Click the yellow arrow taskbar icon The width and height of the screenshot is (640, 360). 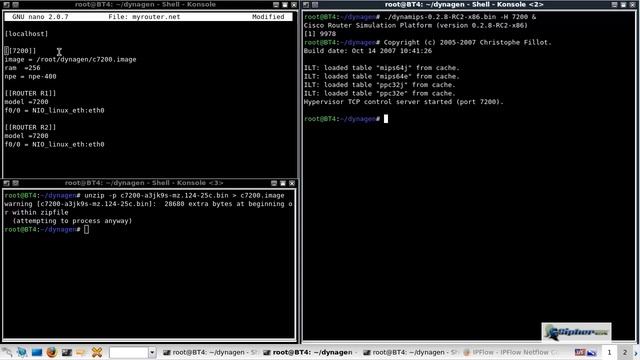81,352
